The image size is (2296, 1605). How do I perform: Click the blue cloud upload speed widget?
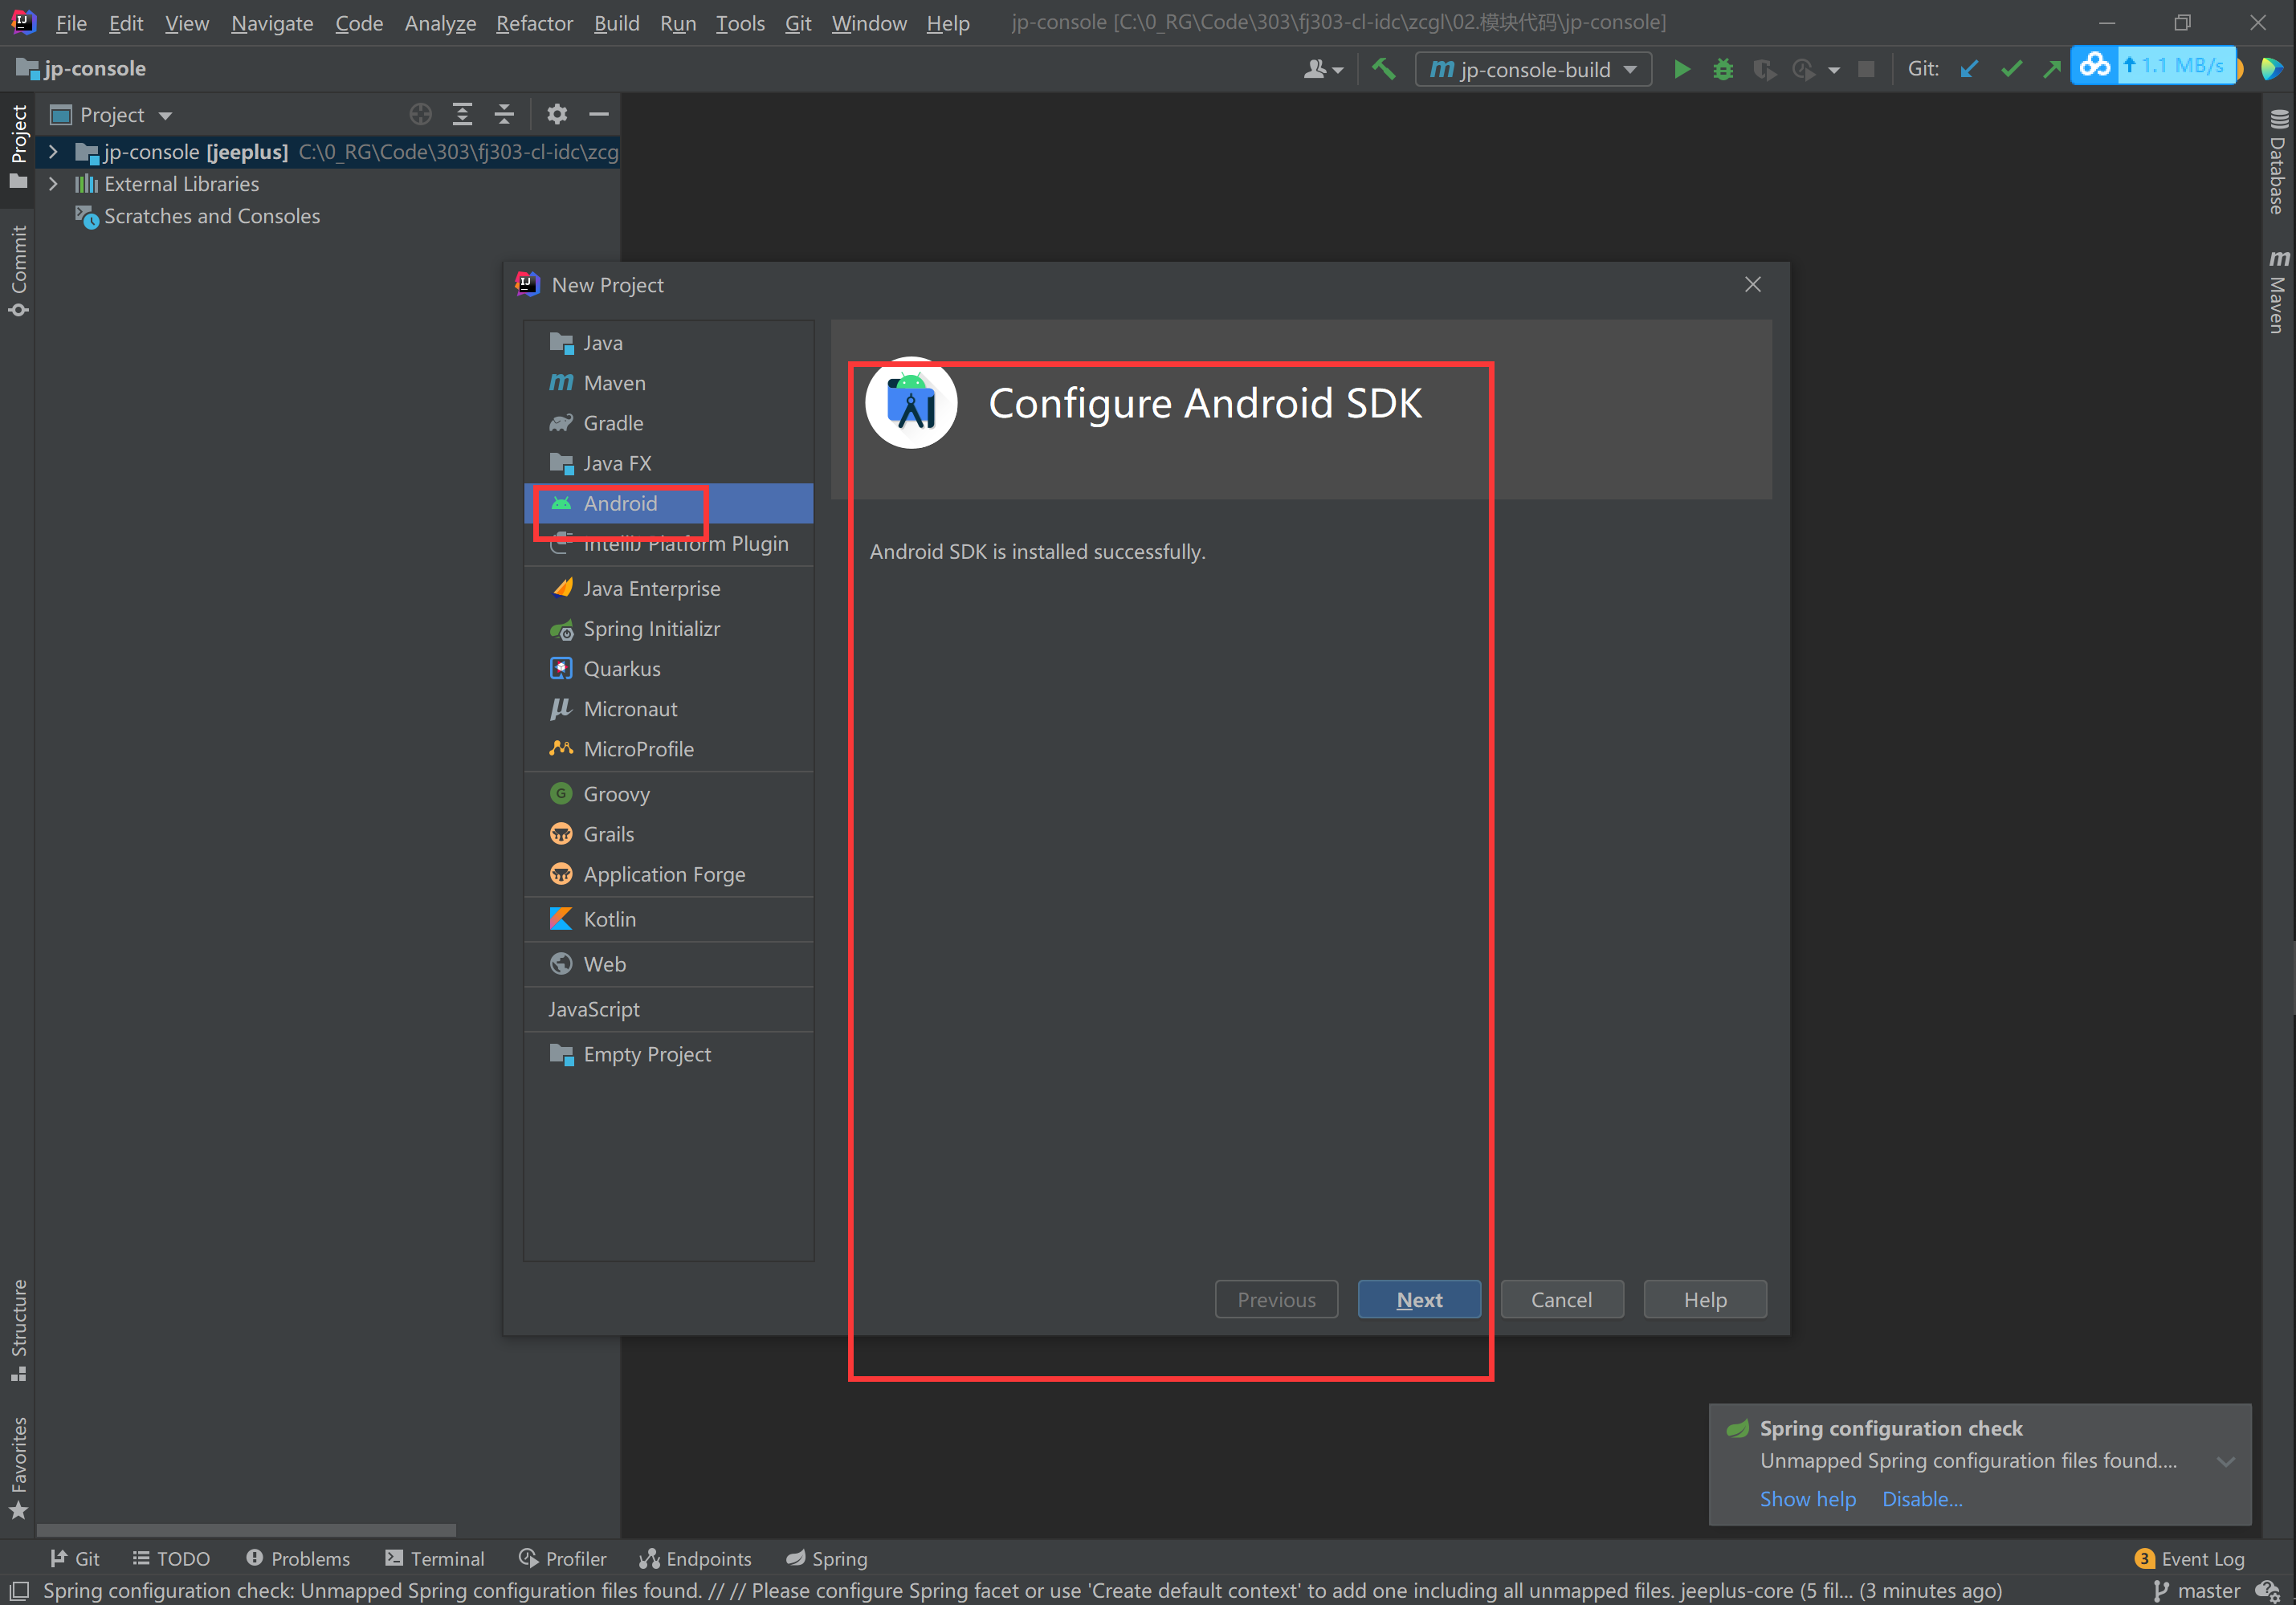[2153, 66]
